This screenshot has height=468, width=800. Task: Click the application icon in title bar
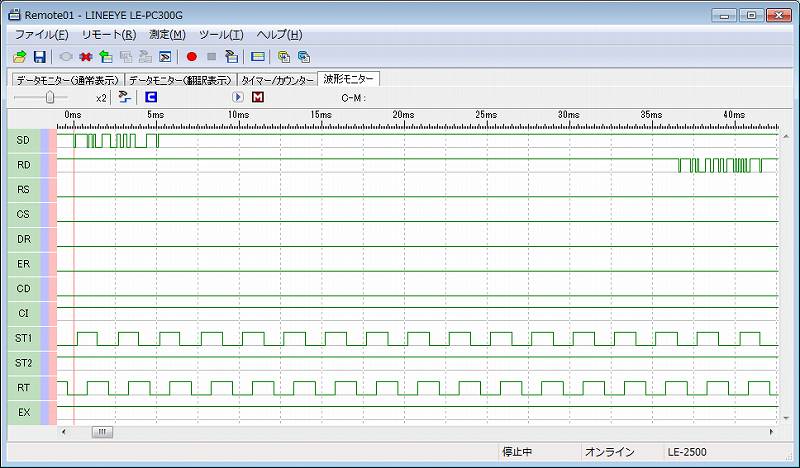click(14, 15)
